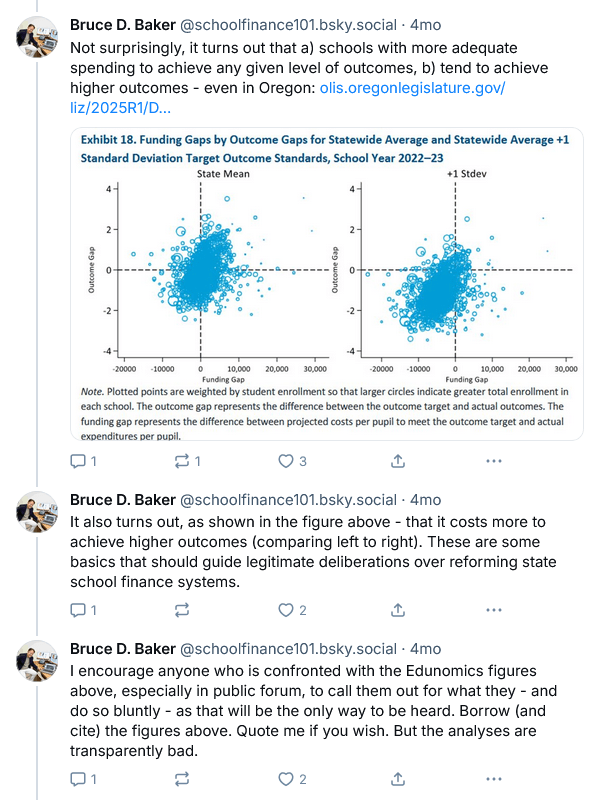Screen dimensions: 600x800
Task: Repost the second post about higher outcomes
Action: [x=182, y=609]
